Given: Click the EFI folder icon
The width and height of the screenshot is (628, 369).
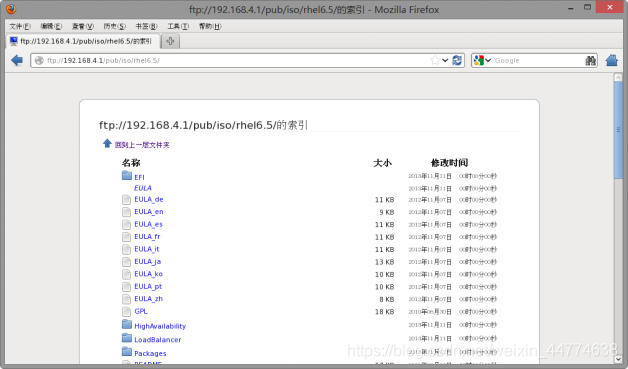Looking at the screenshot, I should point(127,175).
